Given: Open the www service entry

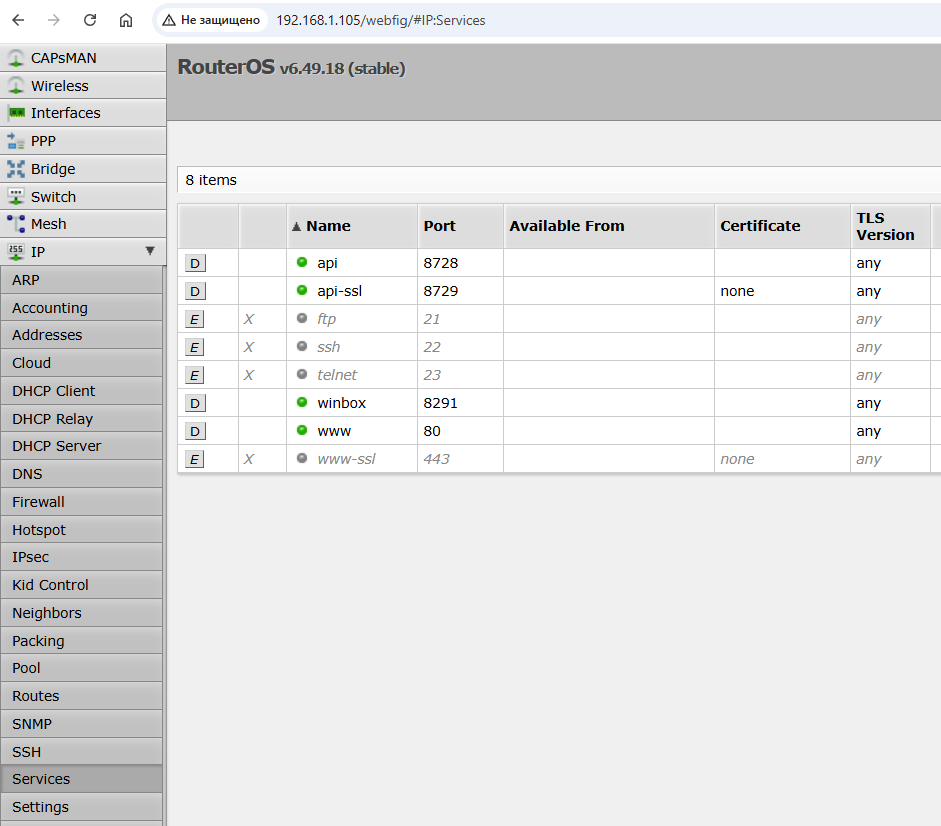Looking at the screenshot, I should click(334, 431).
